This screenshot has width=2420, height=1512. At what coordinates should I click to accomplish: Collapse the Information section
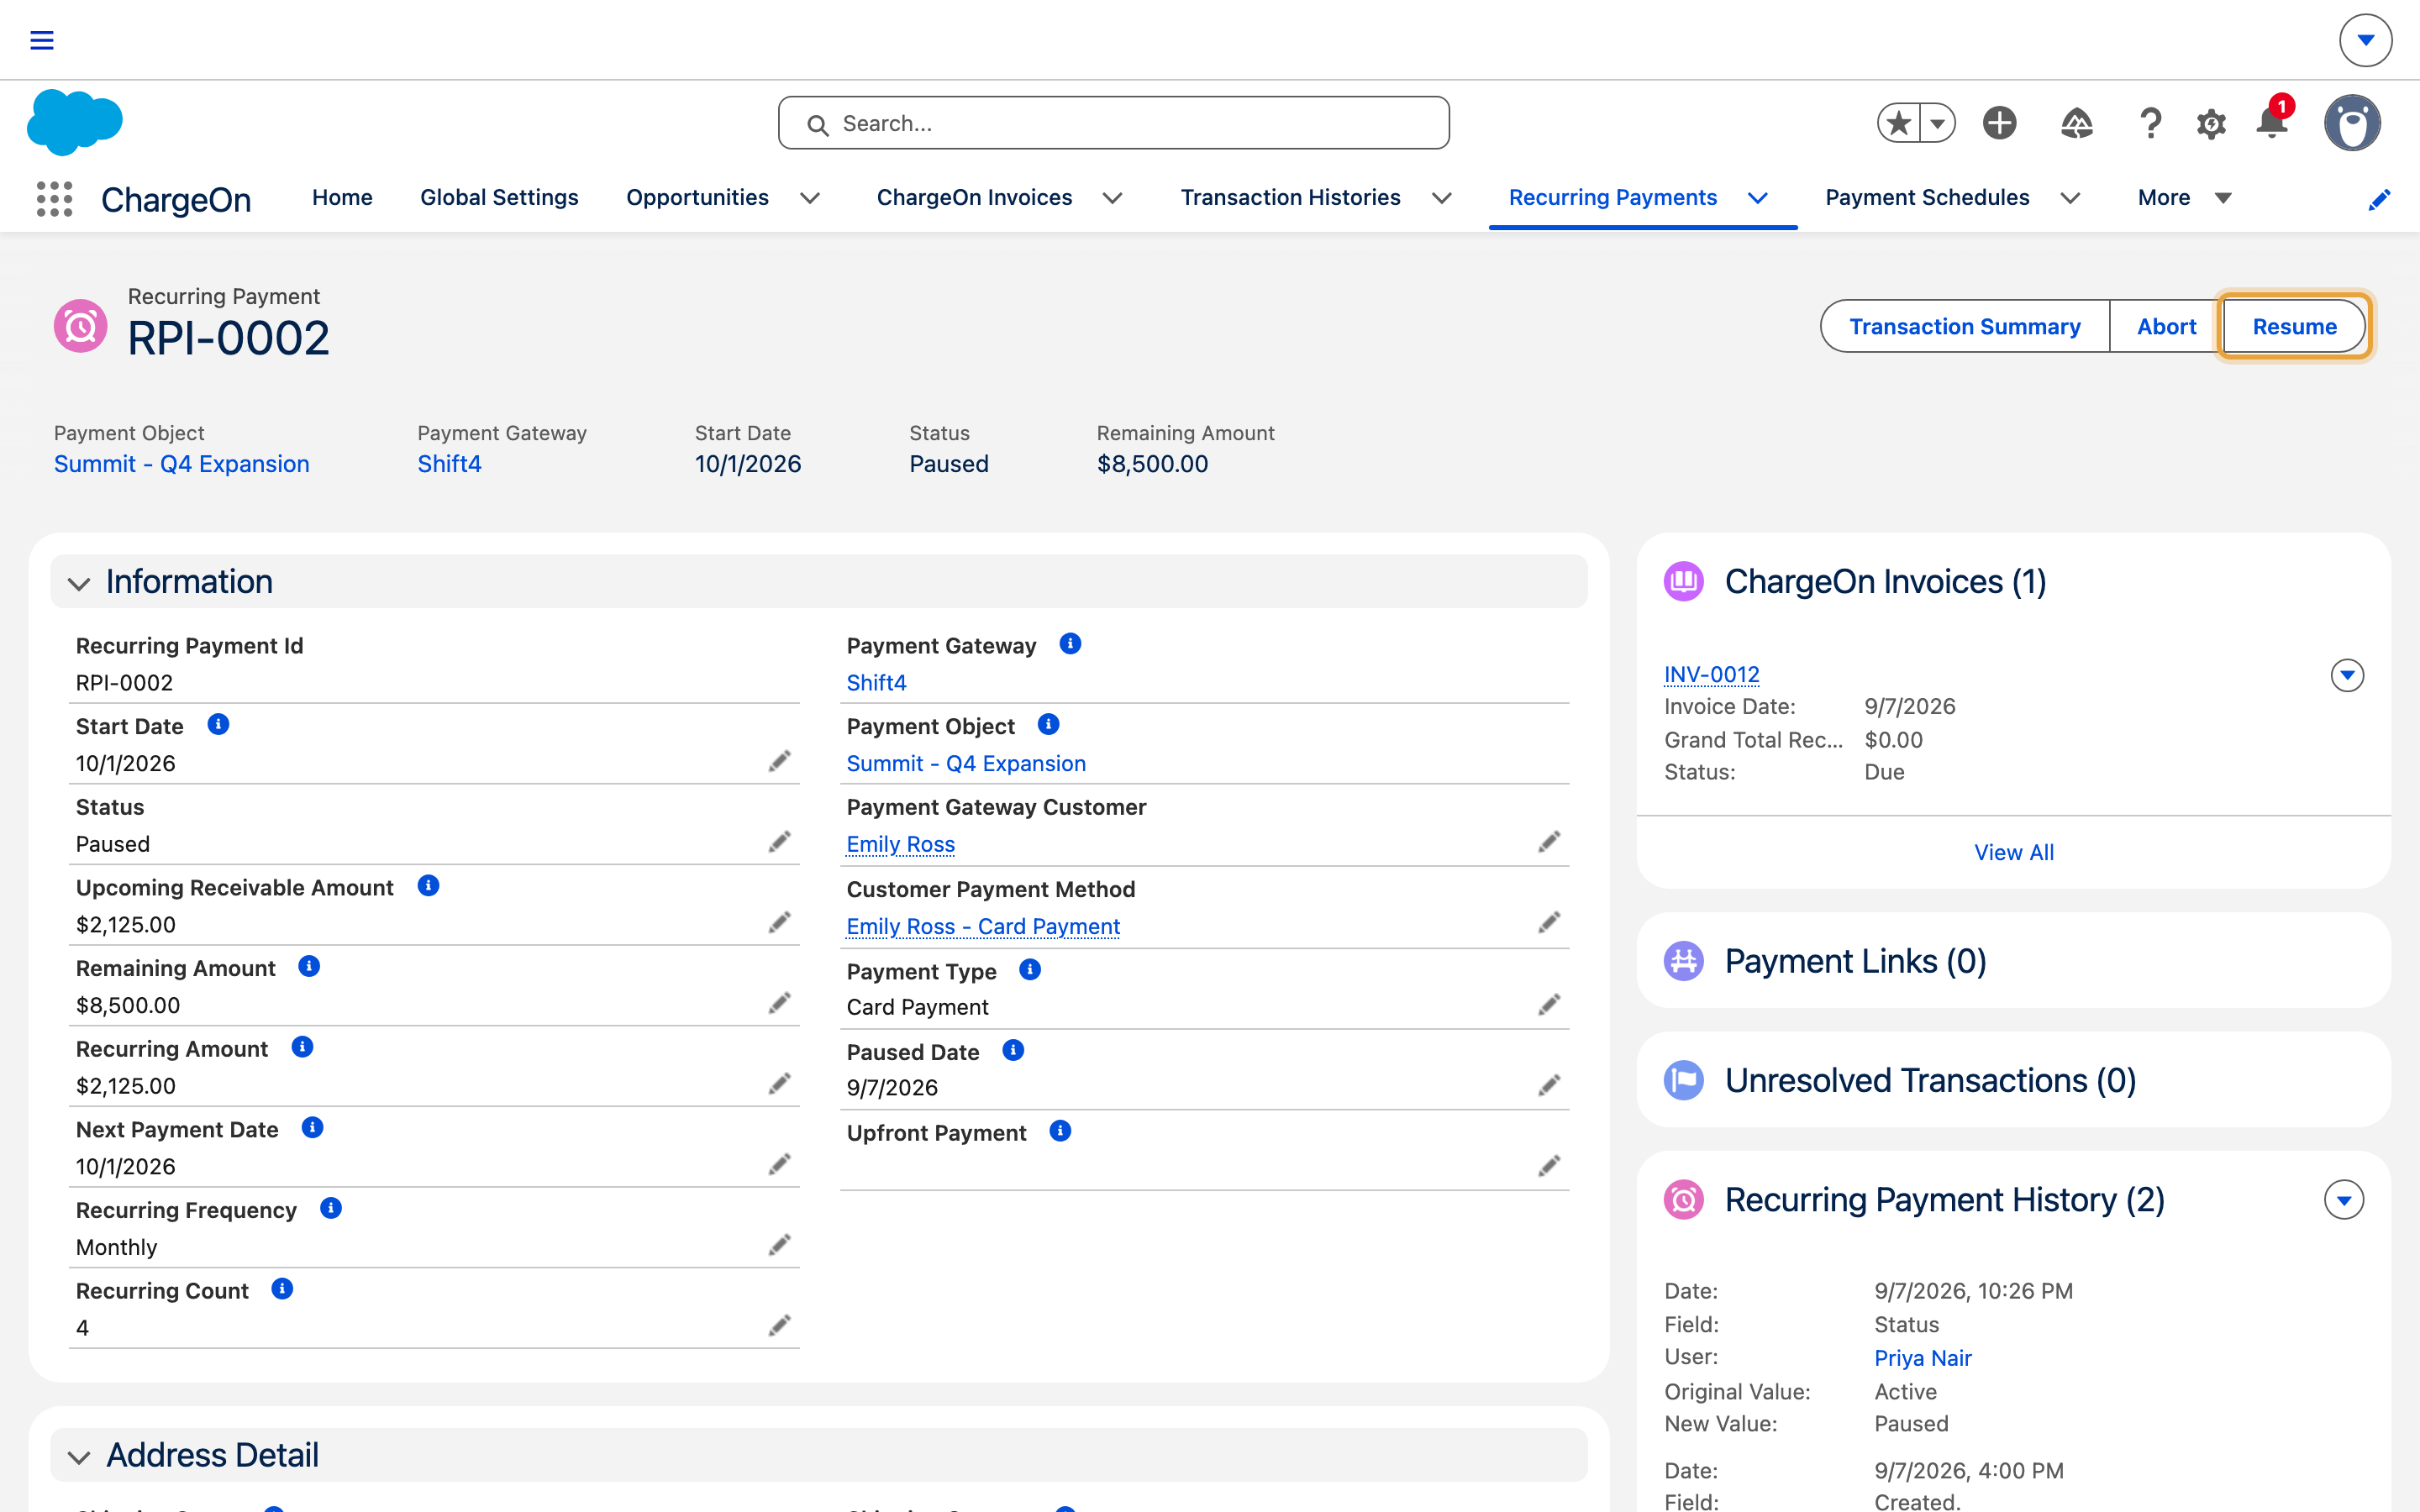[x=79, y=583]
